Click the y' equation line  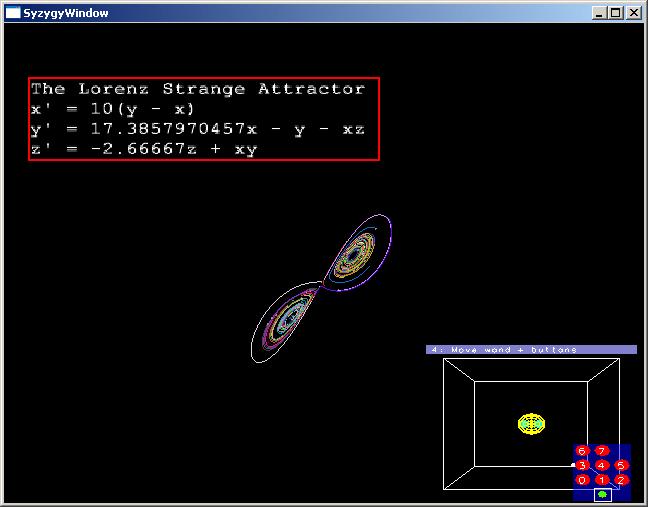pos(198,129)
